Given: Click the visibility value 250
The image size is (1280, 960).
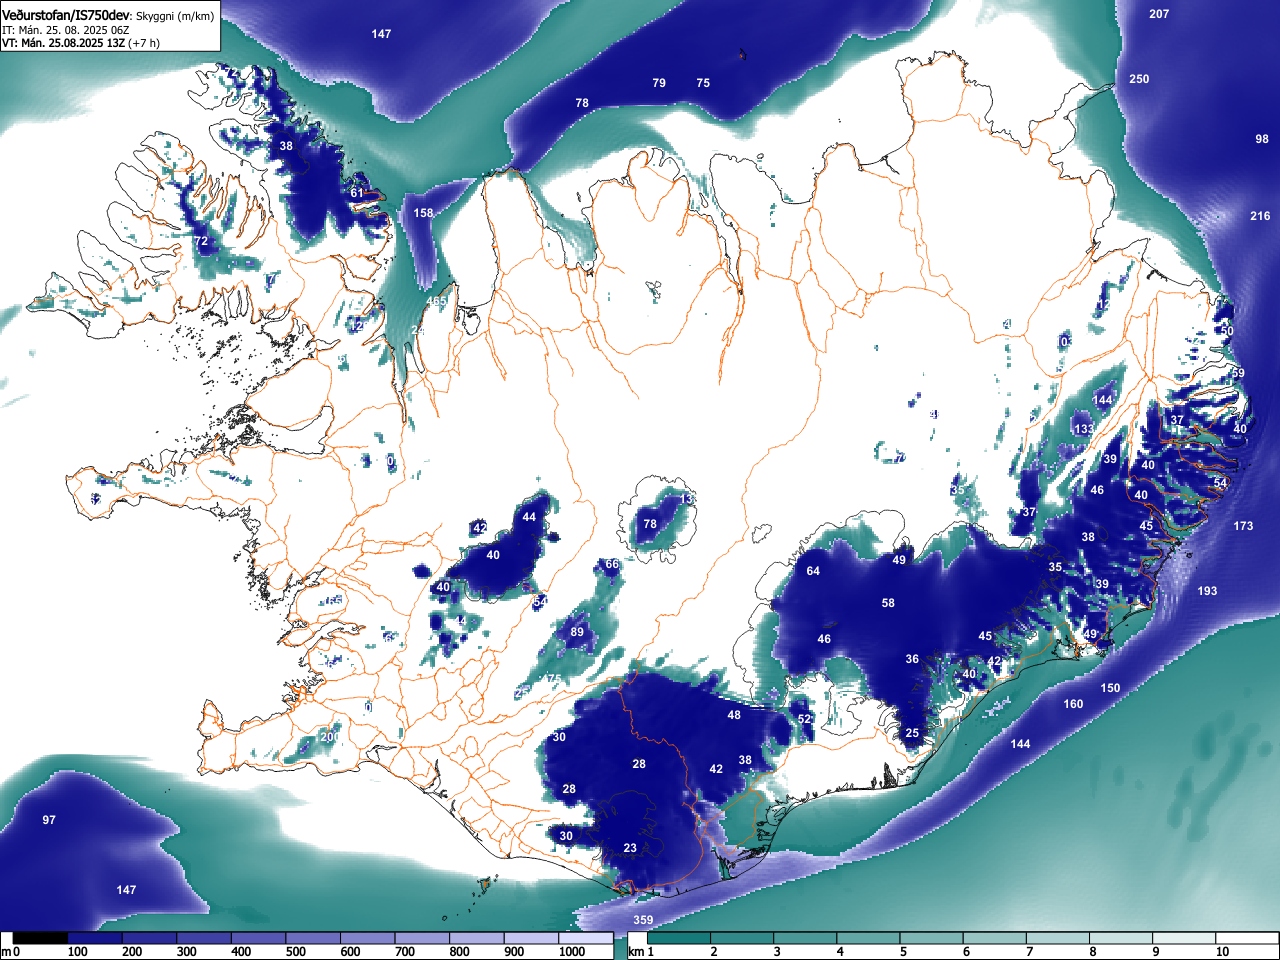Looking at the screenshot, I should click(x=1139, y=79).
